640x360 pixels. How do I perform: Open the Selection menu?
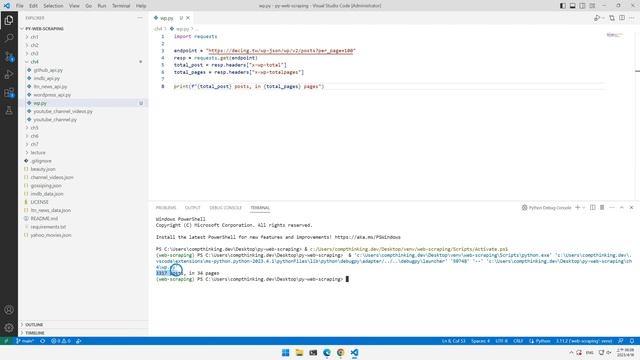[53, 6]
